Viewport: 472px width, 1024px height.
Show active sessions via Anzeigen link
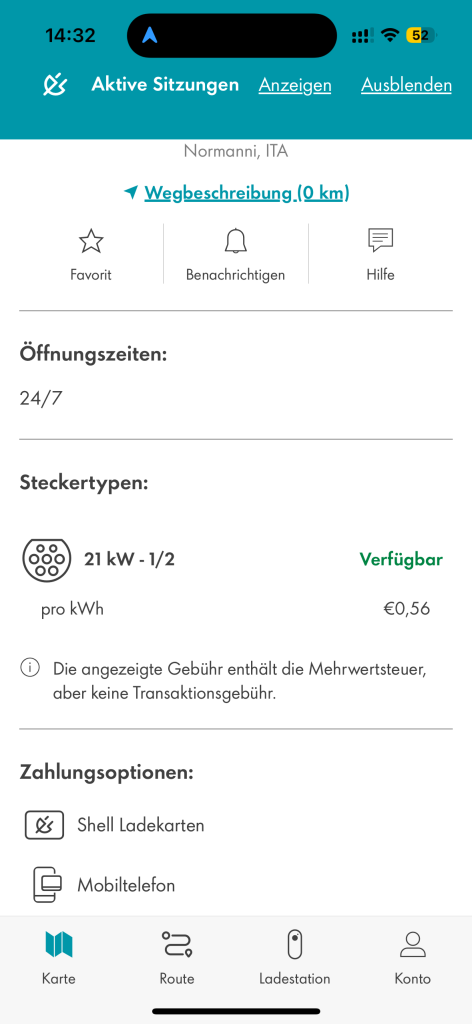295,86
